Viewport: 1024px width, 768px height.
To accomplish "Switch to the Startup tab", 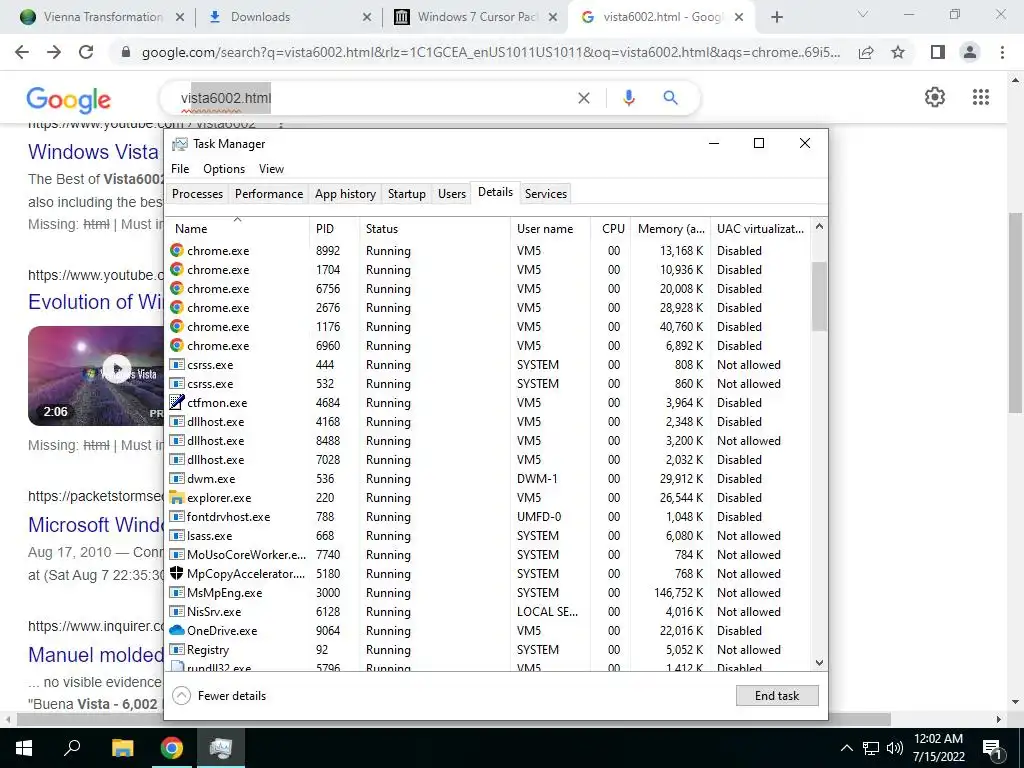I will [406, 193].
